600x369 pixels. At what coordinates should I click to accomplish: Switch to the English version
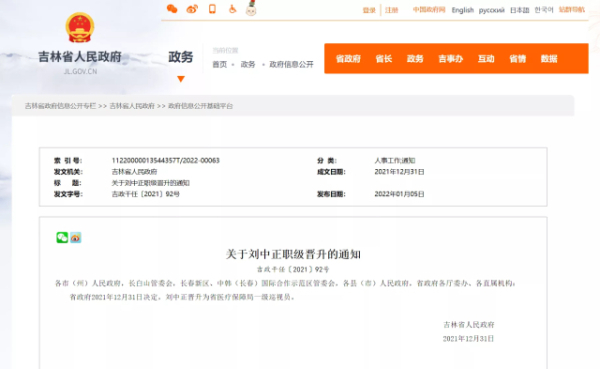(x=463, y=10)
